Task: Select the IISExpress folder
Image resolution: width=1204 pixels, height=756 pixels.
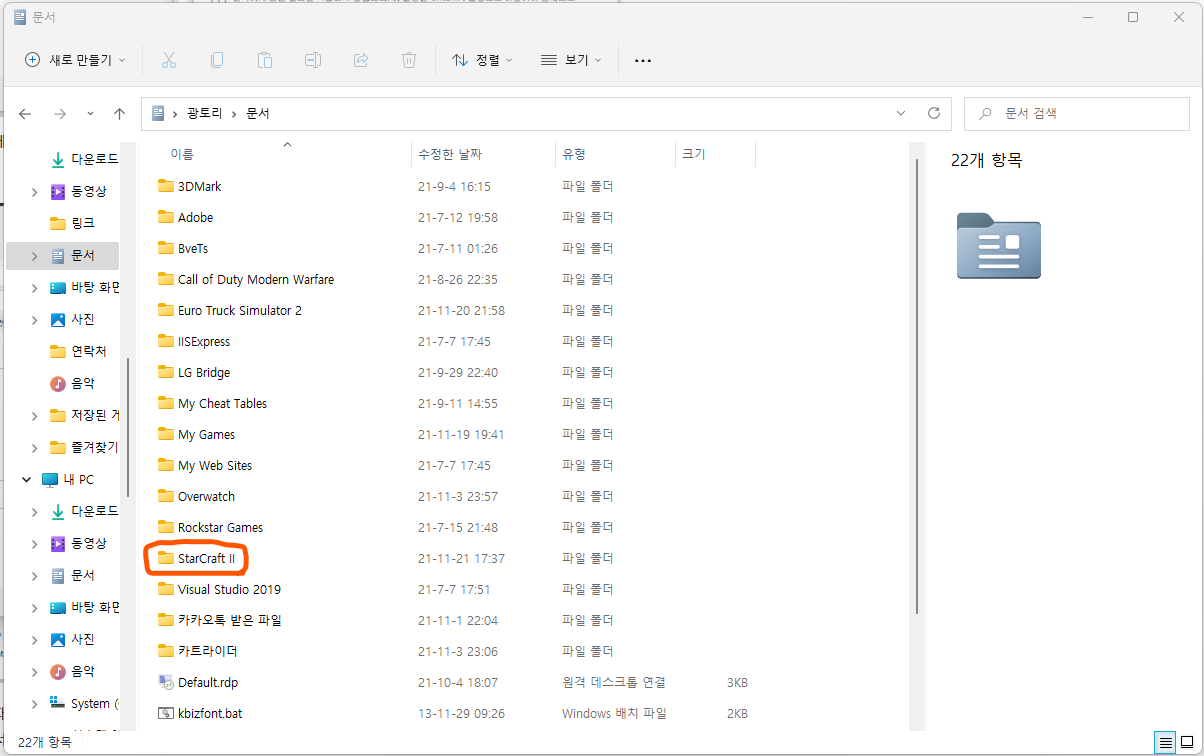Action: click(x=194, y=341)
